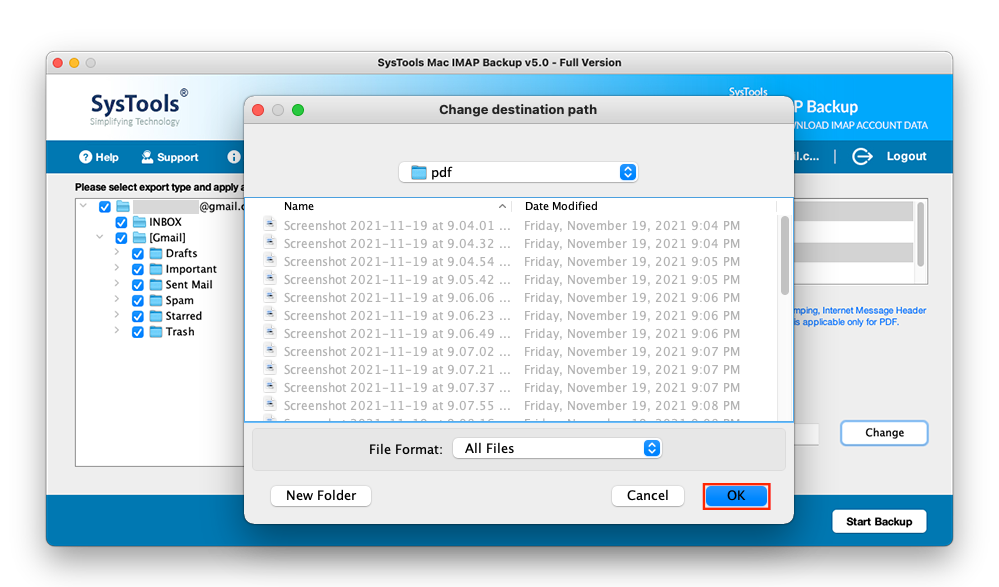Click the Spam folder icon
999x587 pixels.
coord(155,300)
